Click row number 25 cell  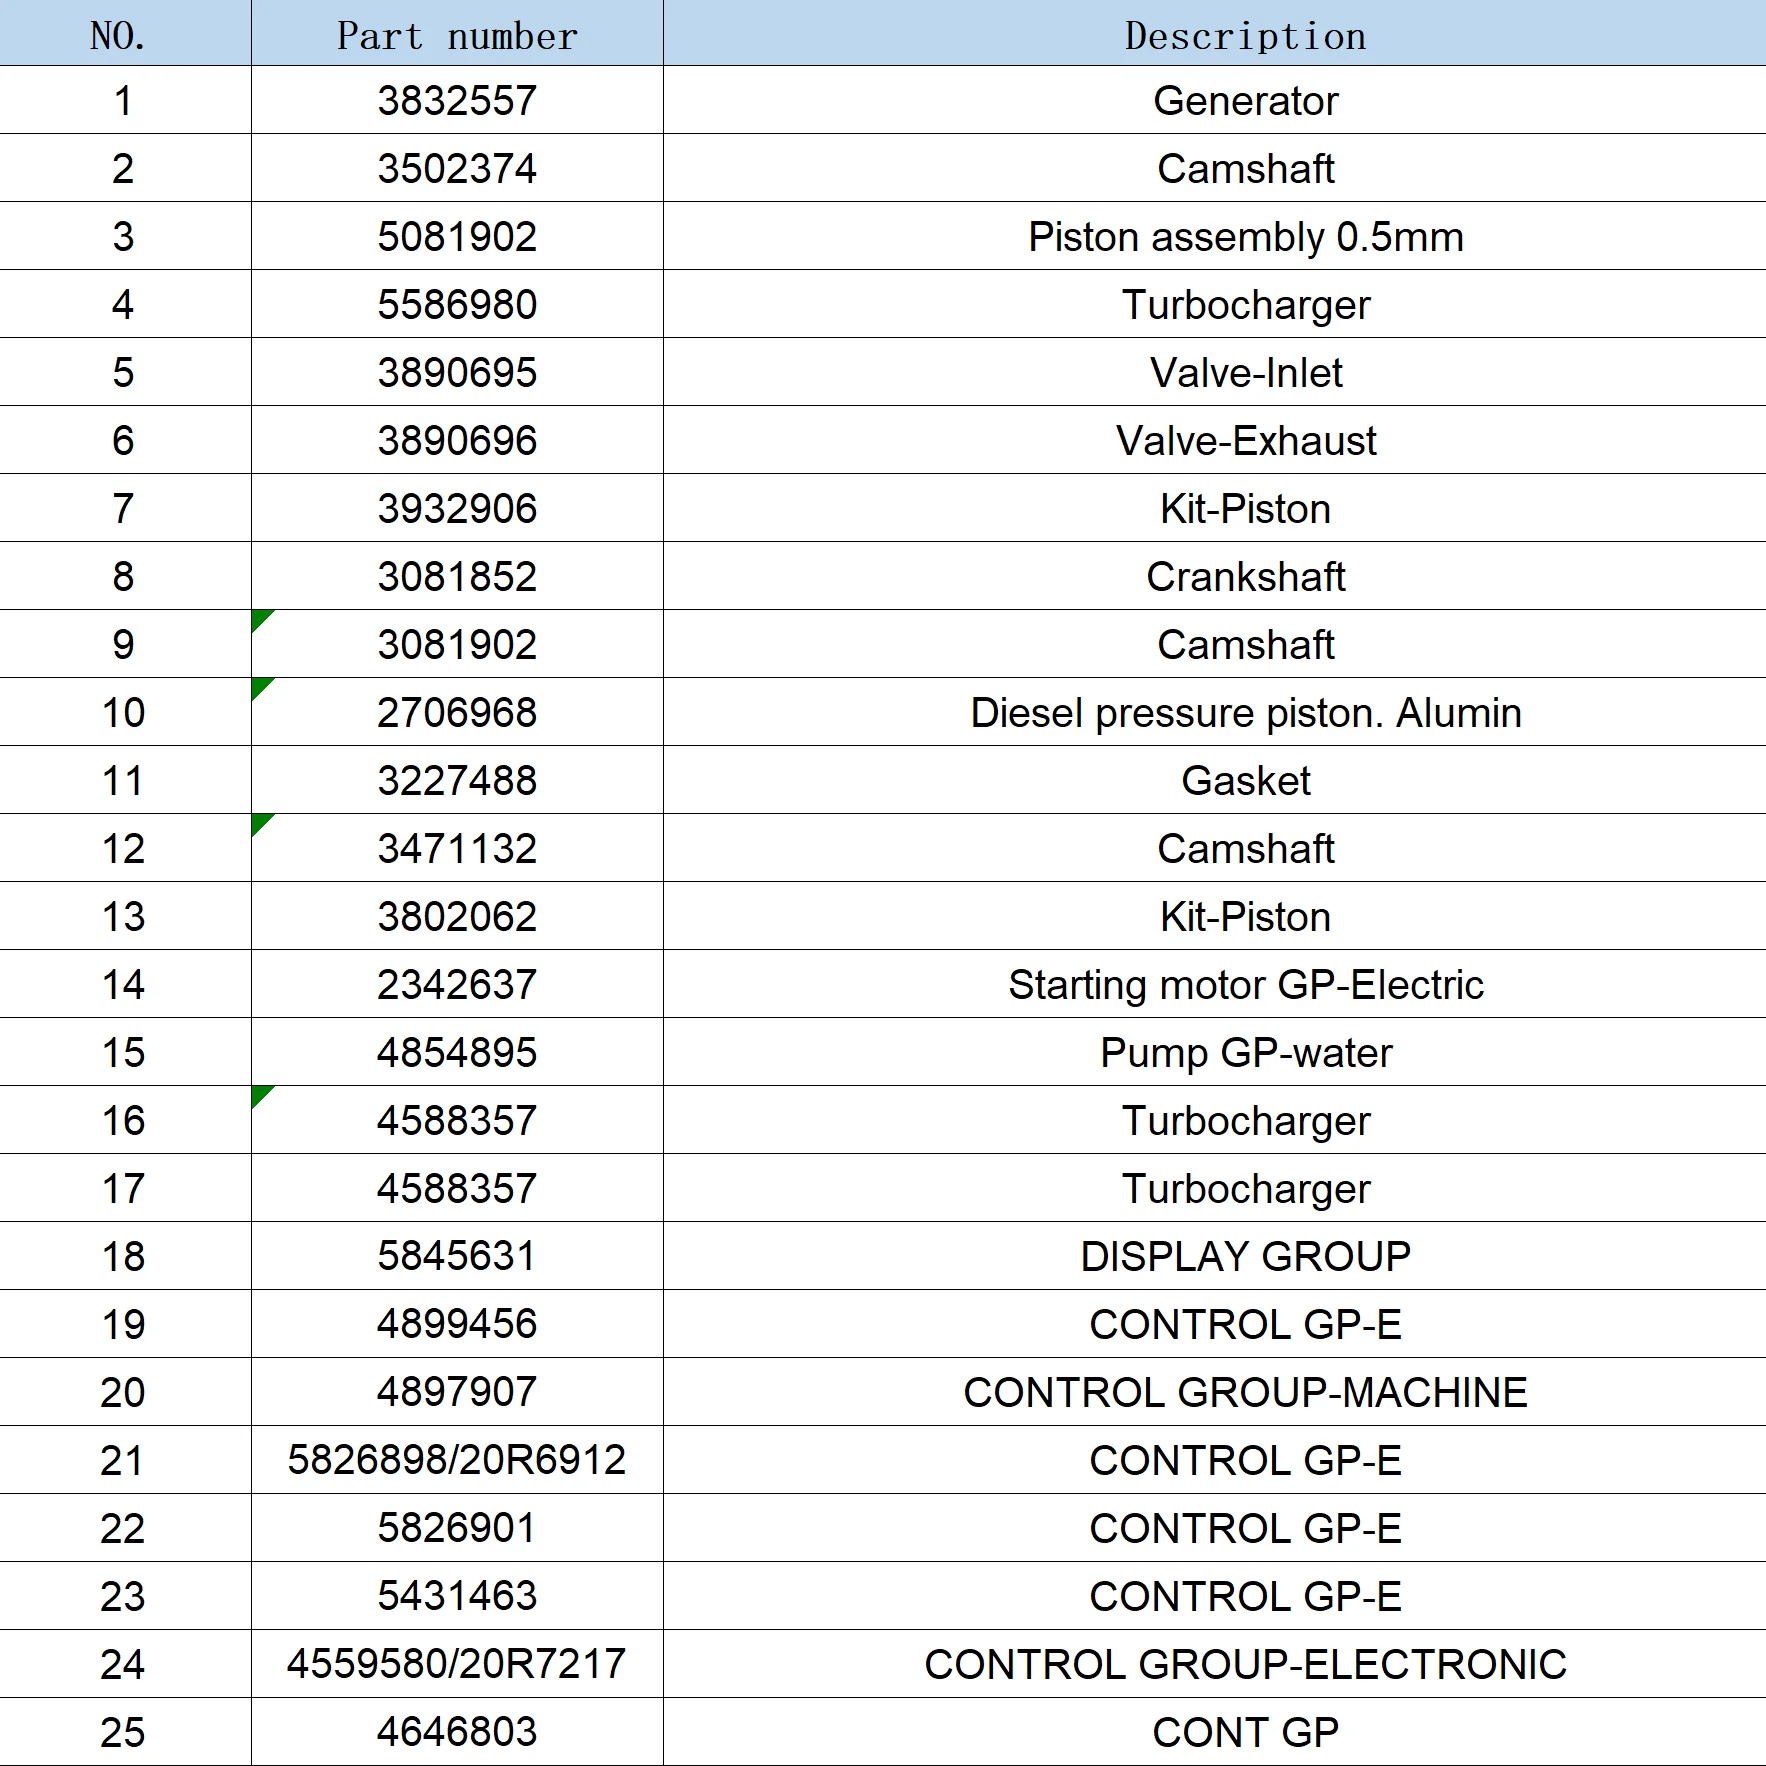(125, 1732)
